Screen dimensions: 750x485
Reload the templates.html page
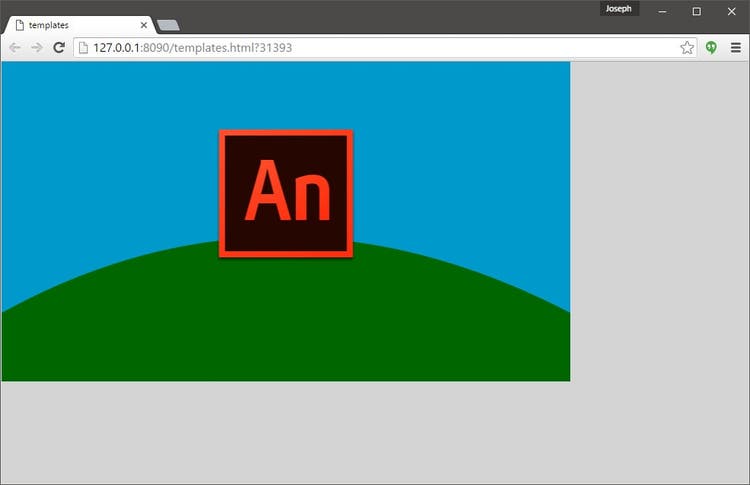[x=60, y=47]
